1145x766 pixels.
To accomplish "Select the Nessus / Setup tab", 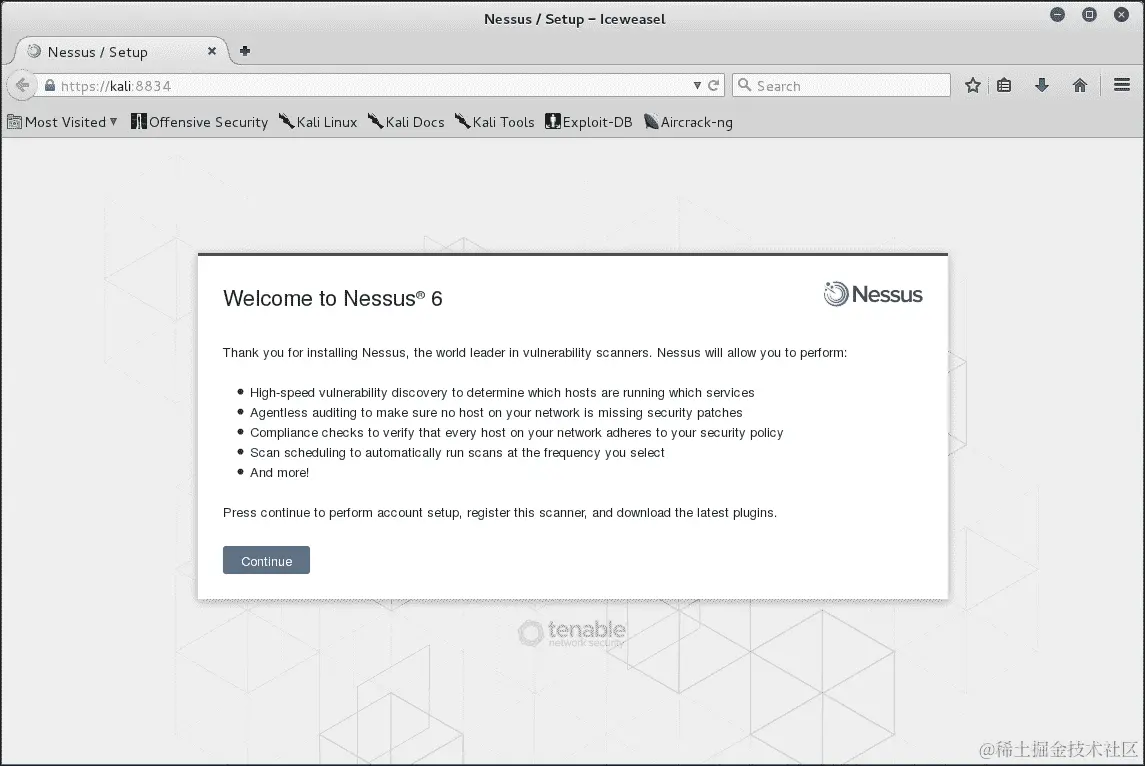I will click(120, 51).
